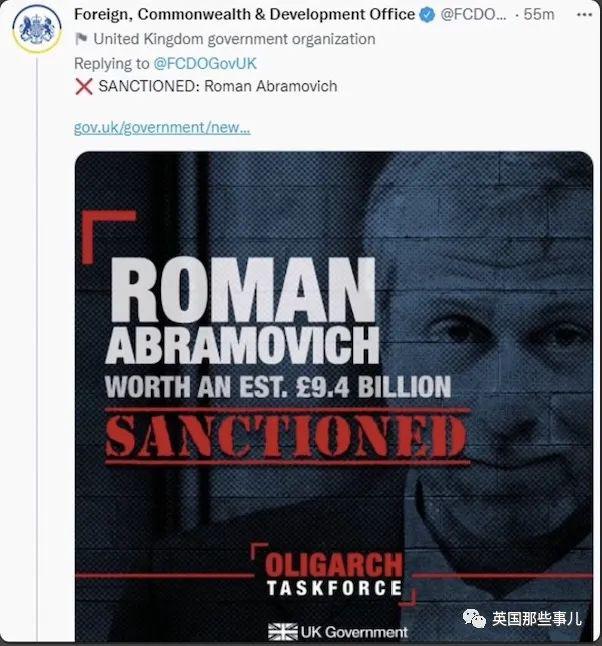
Task: Click the government organization flag icon
Action: pos(81,40)
